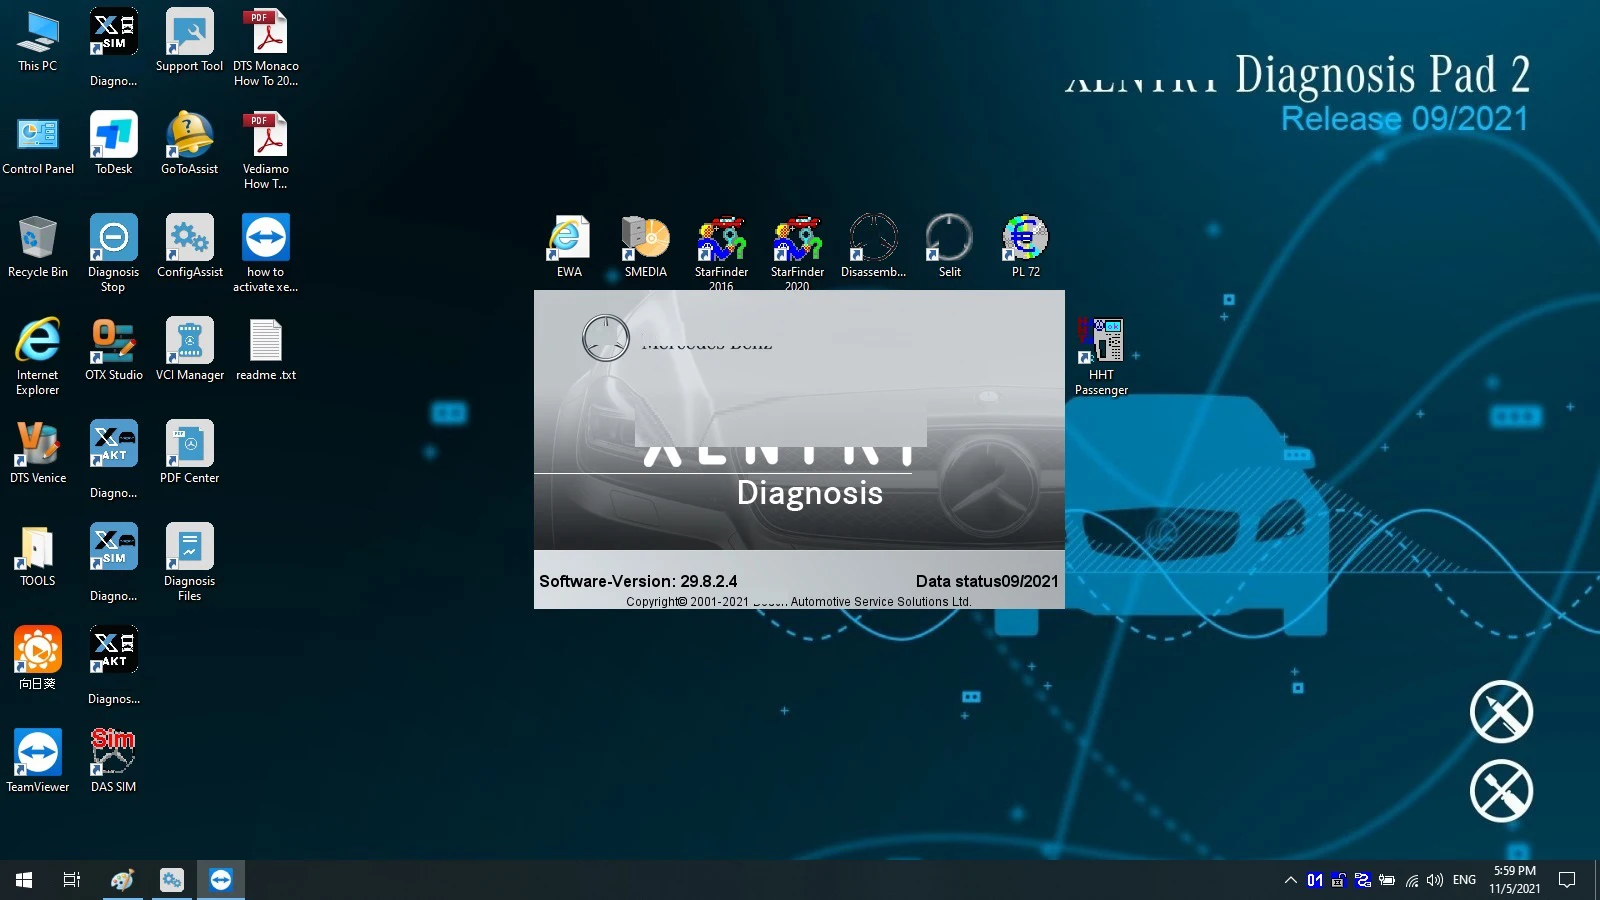The width and height of the screenshot is (1600, 900).
Task: Expand the hidden tray icons chevron
Action: (x=1291, y=880)
